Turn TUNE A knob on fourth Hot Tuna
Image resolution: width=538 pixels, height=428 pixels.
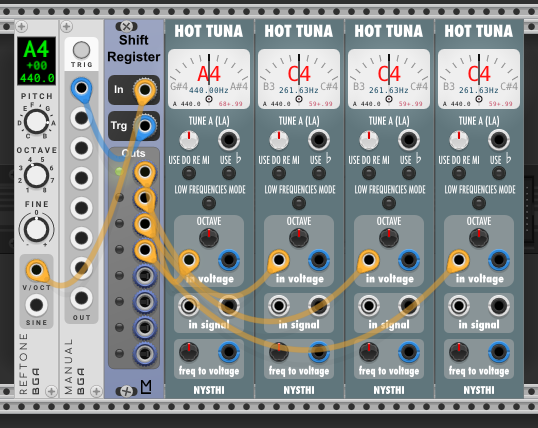click(x=459, y=140)
